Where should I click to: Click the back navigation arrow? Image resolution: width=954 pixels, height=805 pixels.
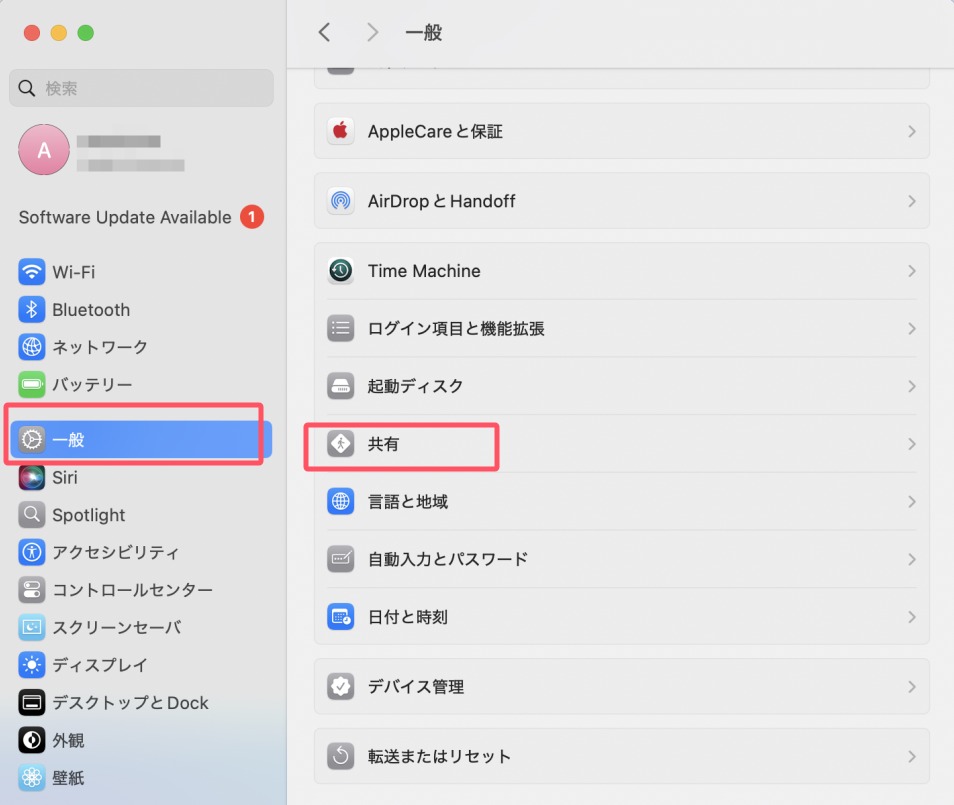coord(324,32)
